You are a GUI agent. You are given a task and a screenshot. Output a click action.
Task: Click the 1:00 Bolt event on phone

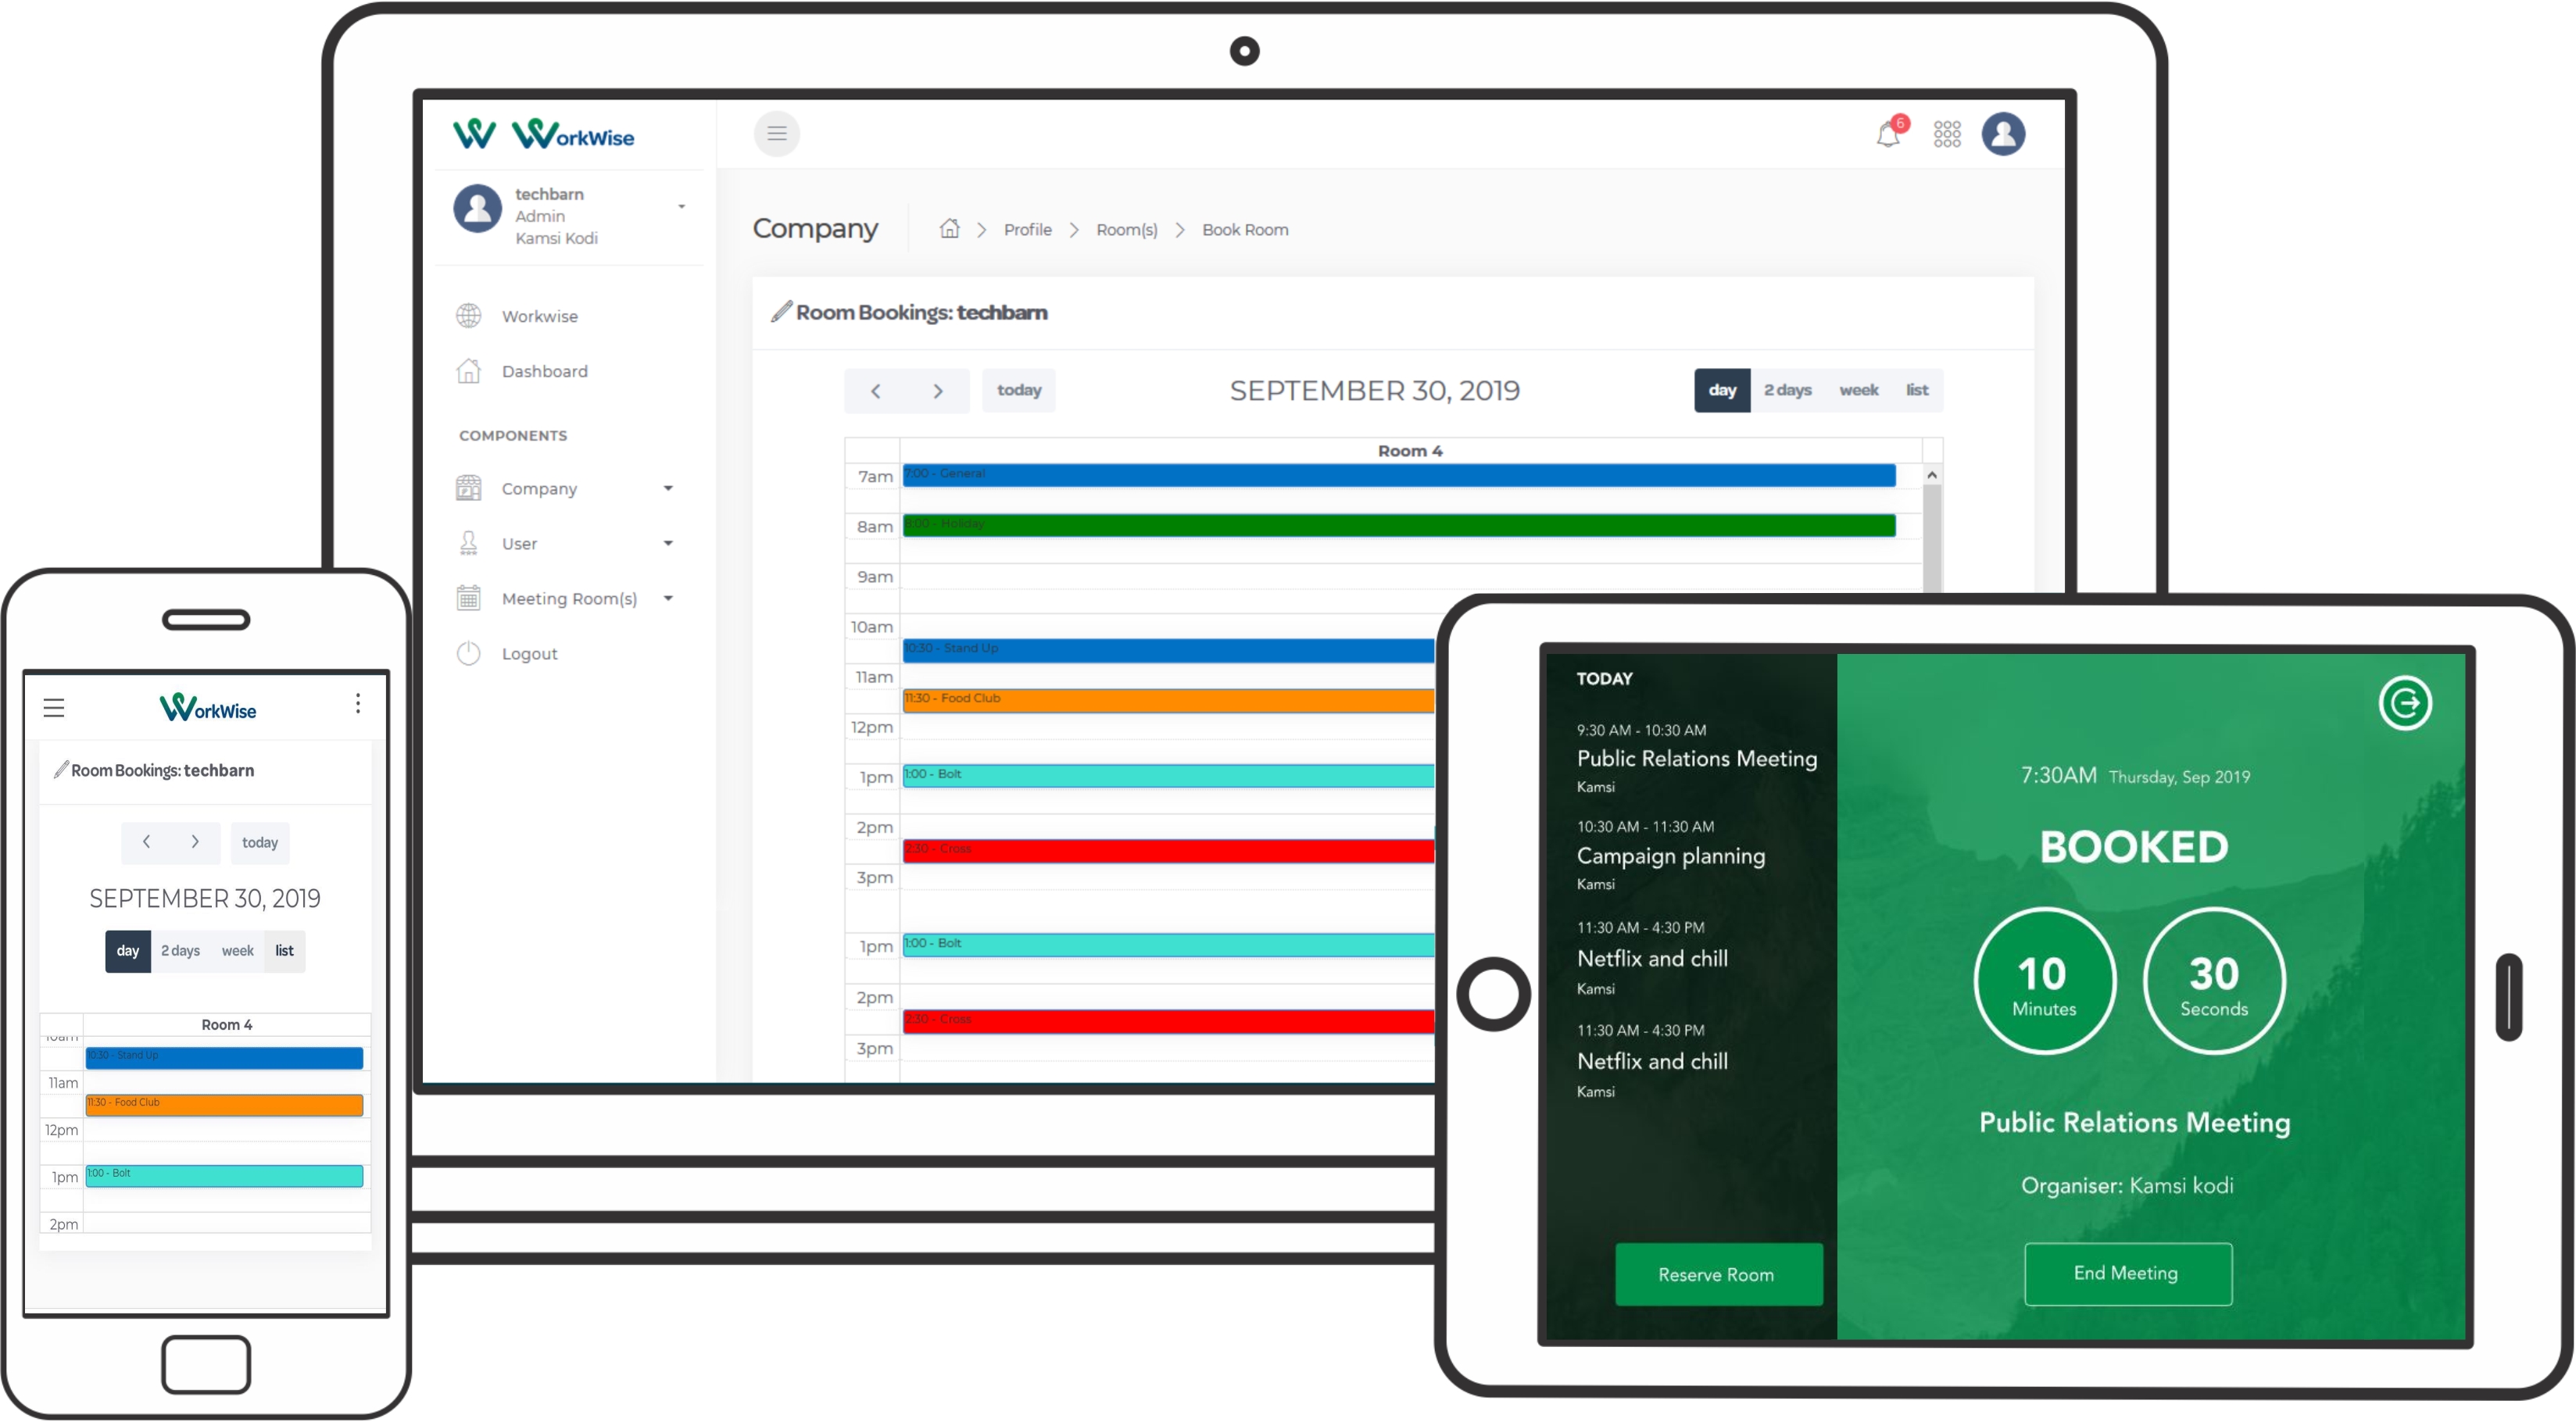point(224,1176)
